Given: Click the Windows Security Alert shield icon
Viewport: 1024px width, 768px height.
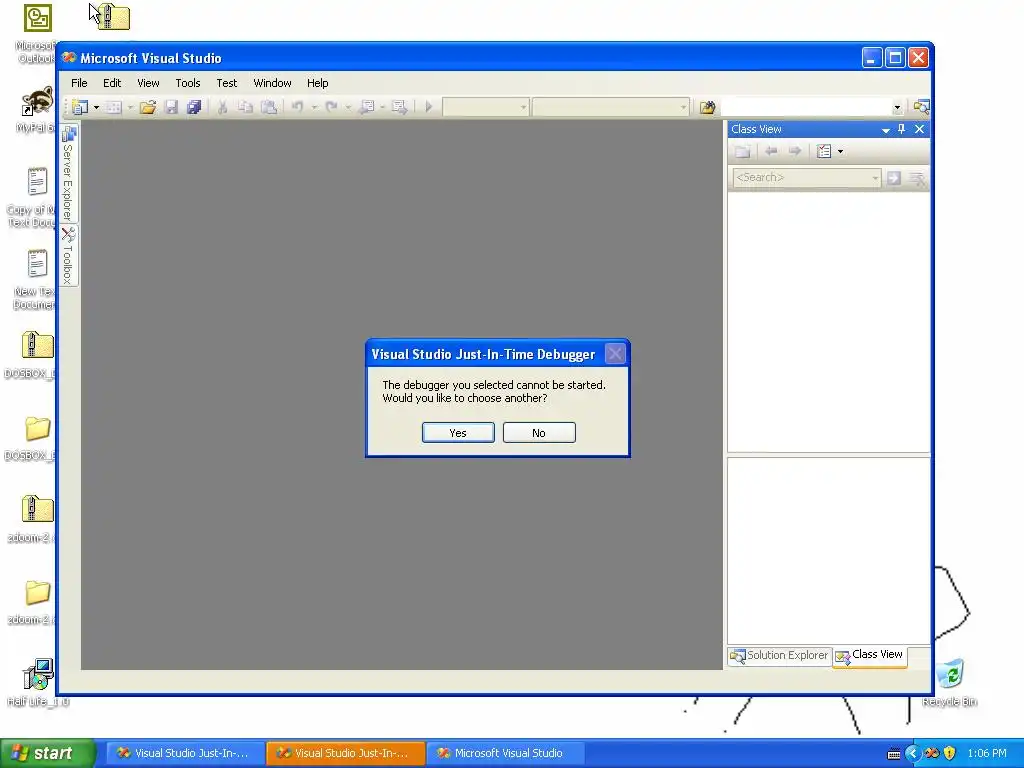Looking at the screenshot, I should click(x=950, y=754).
